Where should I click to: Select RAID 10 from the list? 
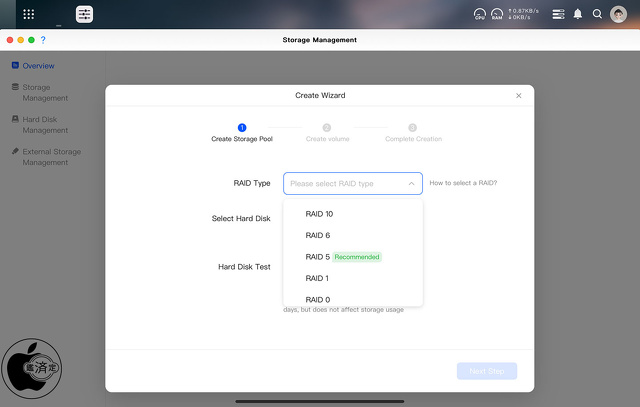tap(319, 214)
